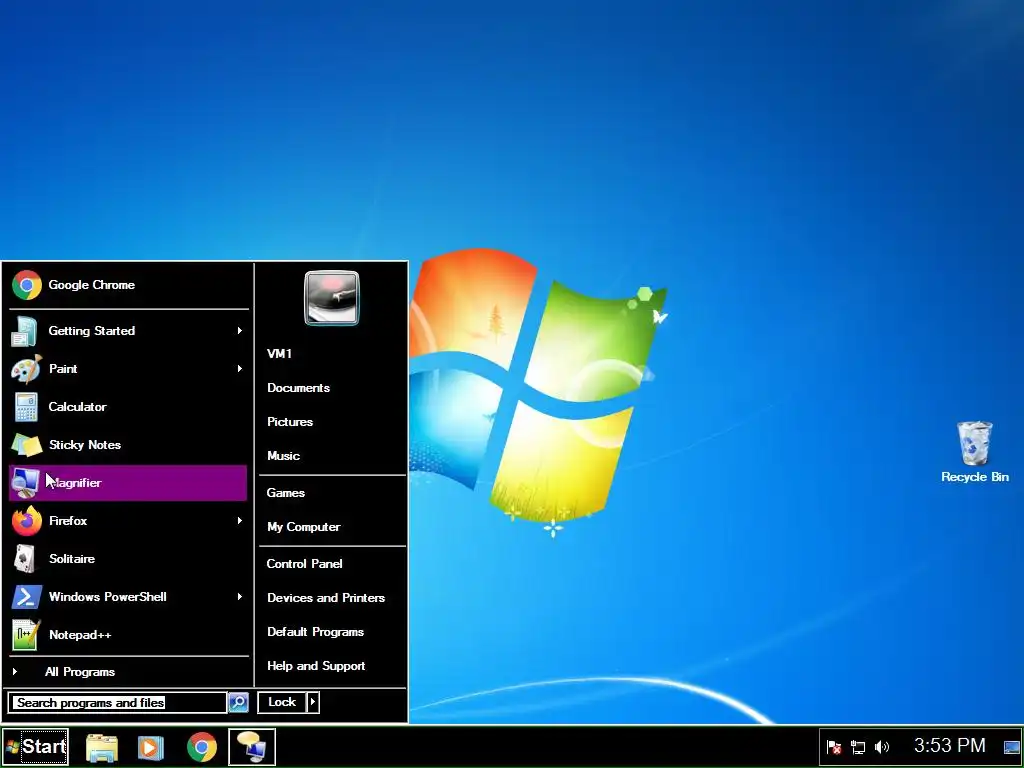
Task: Click the network tray icon
Action: tap(857, 747)
